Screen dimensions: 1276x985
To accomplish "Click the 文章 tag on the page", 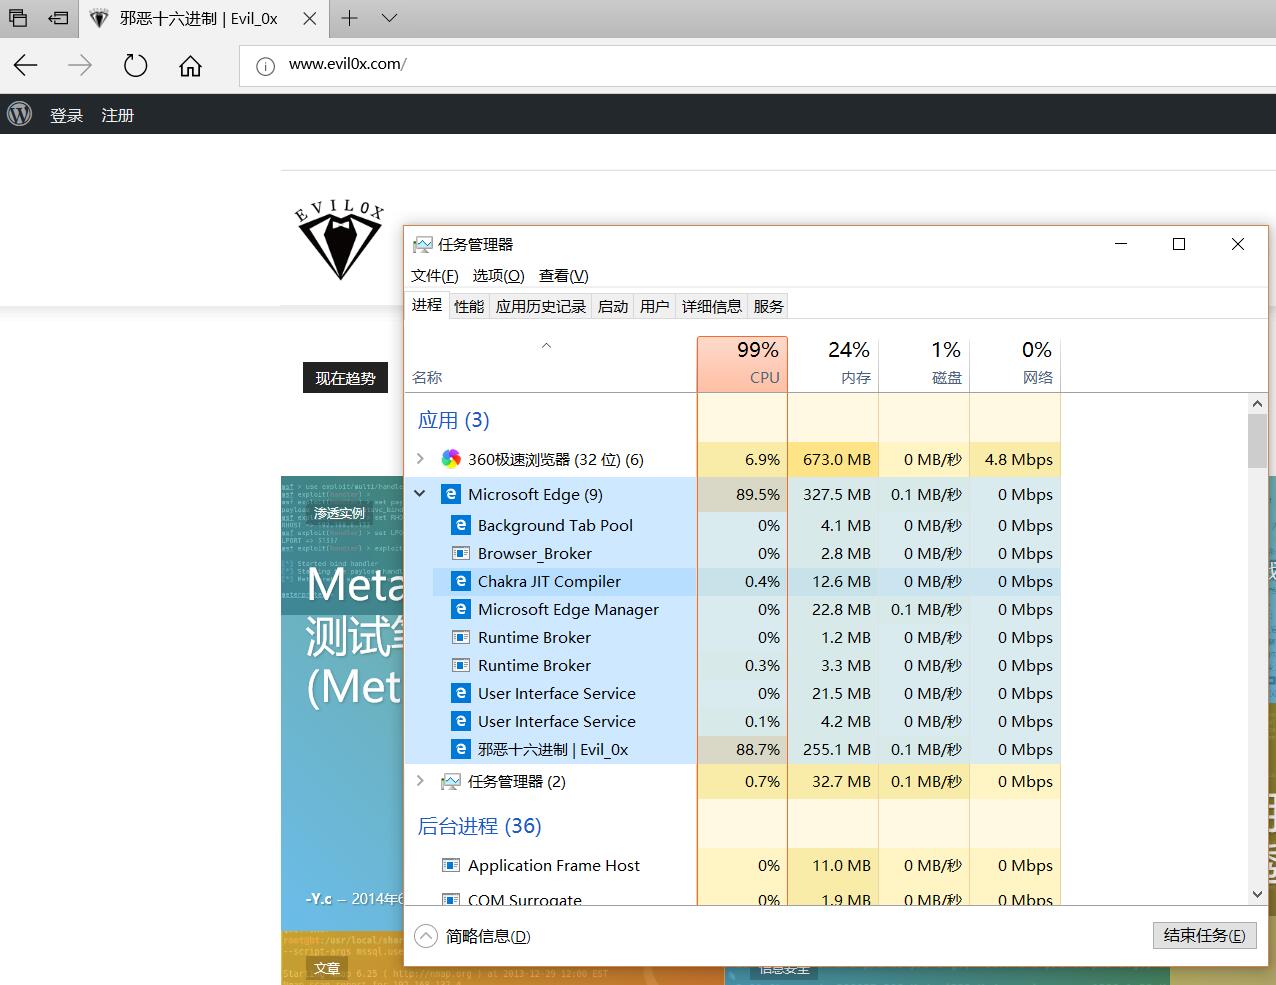I will pos(327,968).
